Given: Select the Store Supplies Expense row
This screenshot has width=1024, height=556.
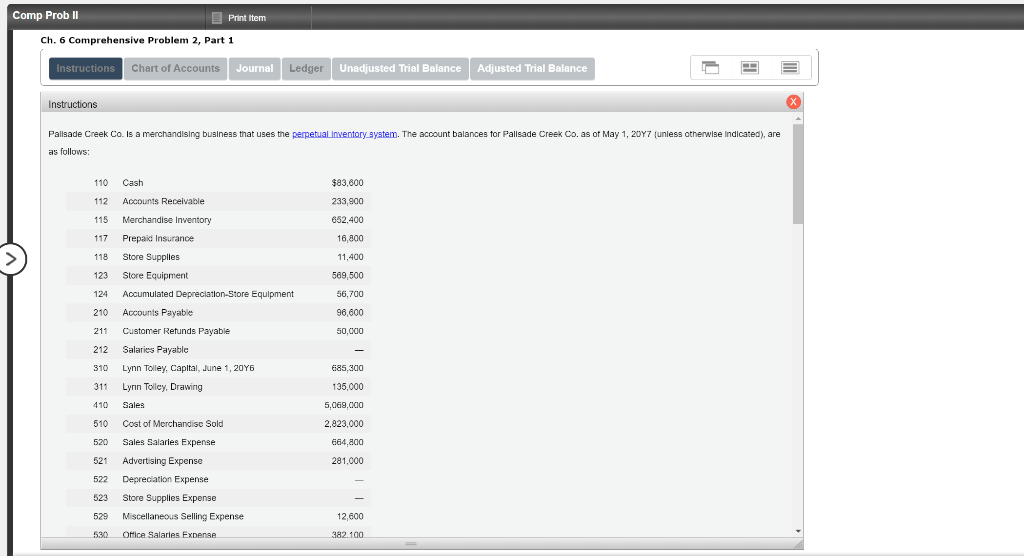Looking at the screenshot, I should point(218,498).
